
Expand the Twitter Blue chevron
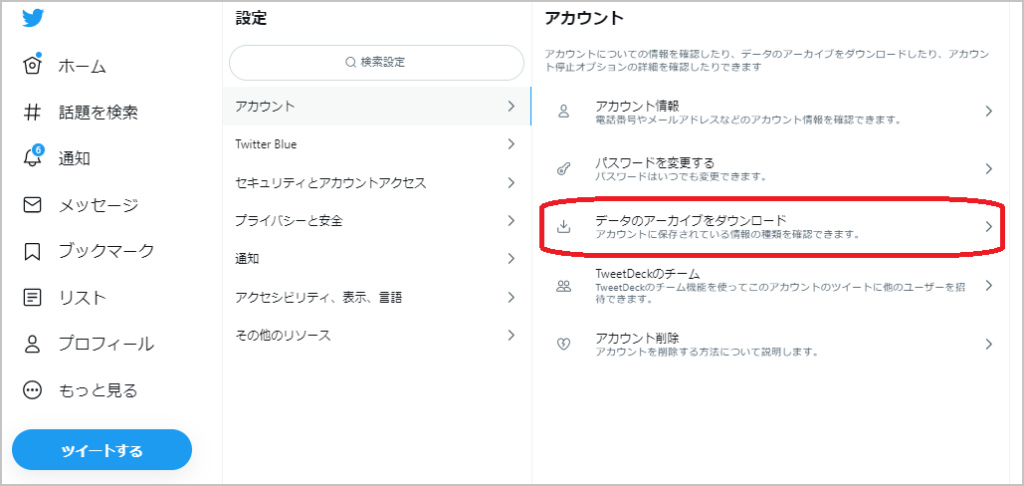(x=511, y=144)
